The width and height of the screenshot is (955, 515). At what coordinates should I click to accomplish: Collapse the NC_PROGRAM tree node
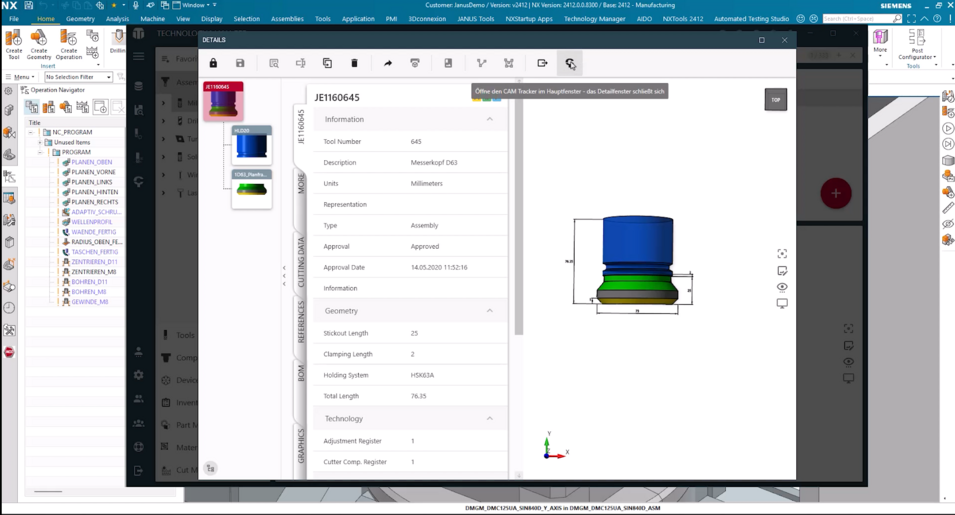30,132
